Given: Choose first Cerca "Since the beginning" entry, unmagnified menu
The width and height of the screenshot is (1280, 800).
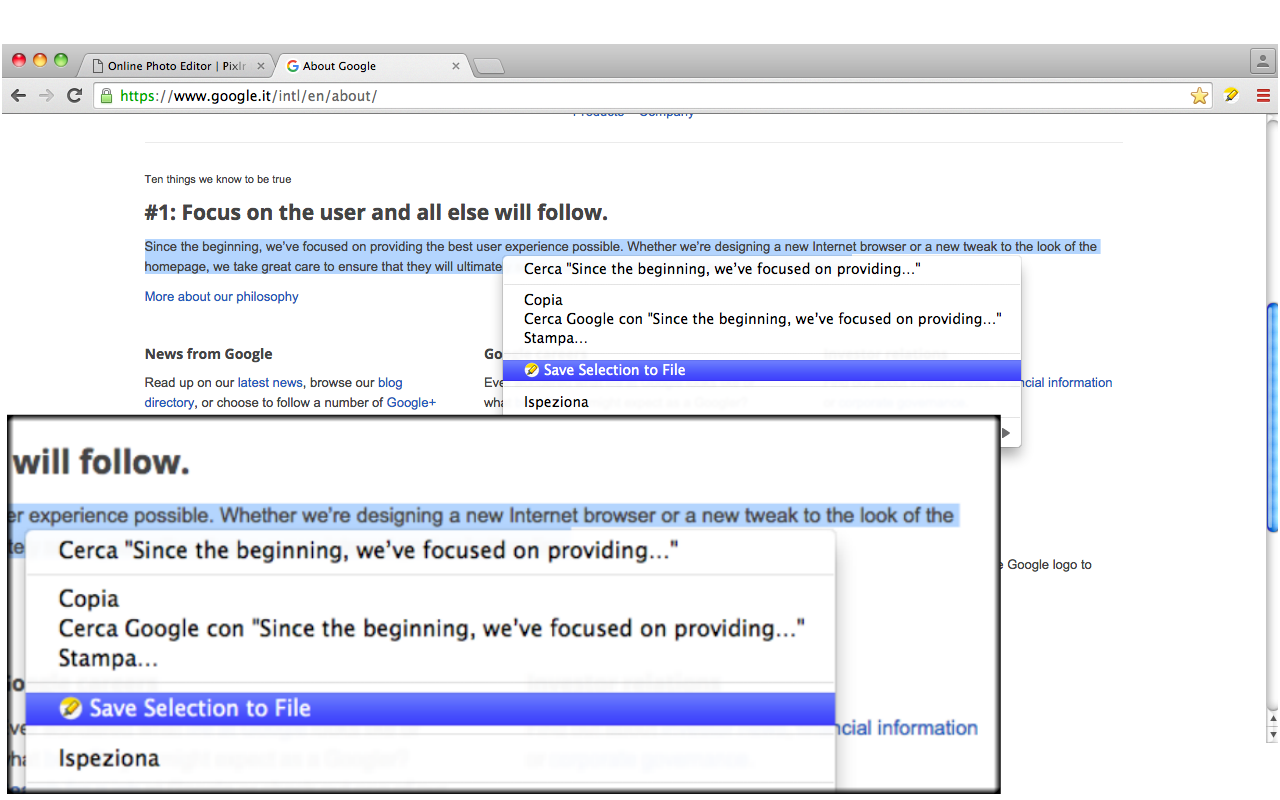Looking at the screenshot, I should pos(762,269).
